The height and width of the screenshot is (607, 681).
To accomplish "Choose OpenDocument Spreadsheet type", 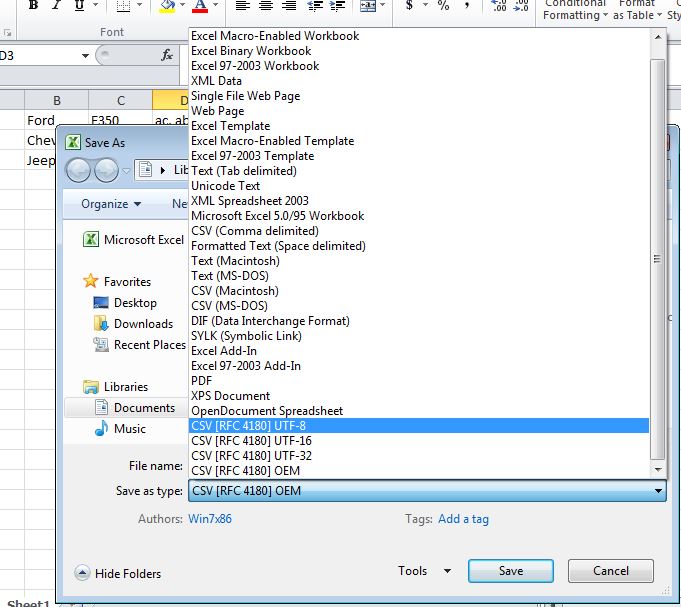I will pyautogui.click(x=419, y=411).
